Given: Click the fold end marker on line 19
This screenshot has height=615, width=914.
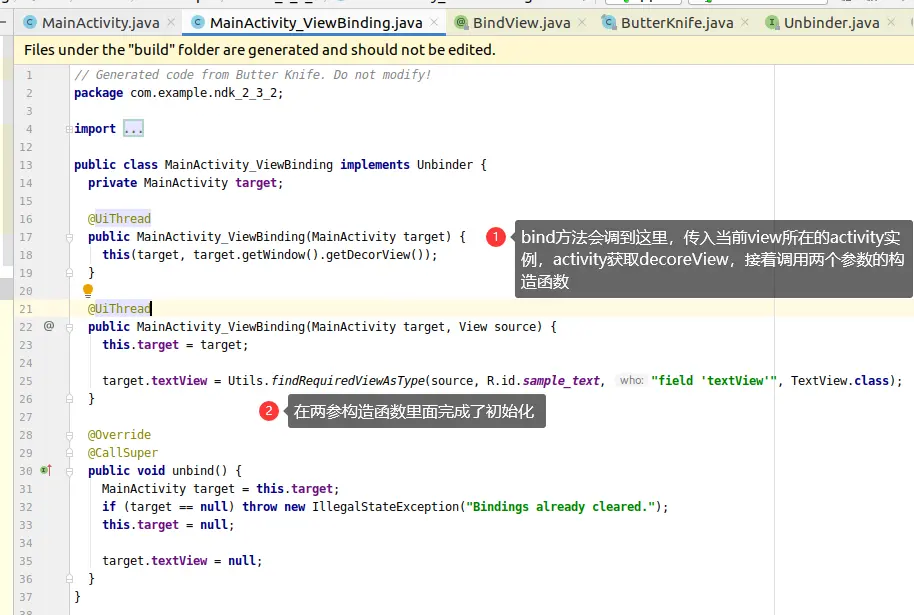Looking at the screenshot, I should (x=69, y=273).
